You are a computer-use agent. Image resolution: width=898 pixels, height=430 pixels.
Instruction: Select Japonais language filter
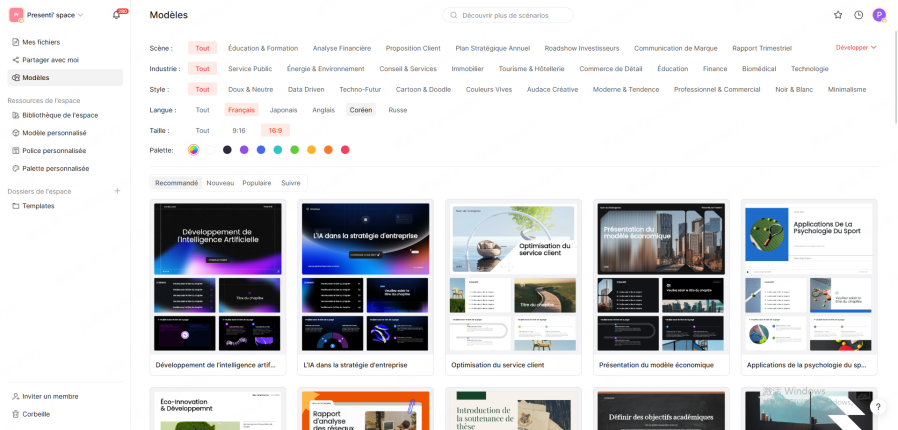click(x=283, y=110)
